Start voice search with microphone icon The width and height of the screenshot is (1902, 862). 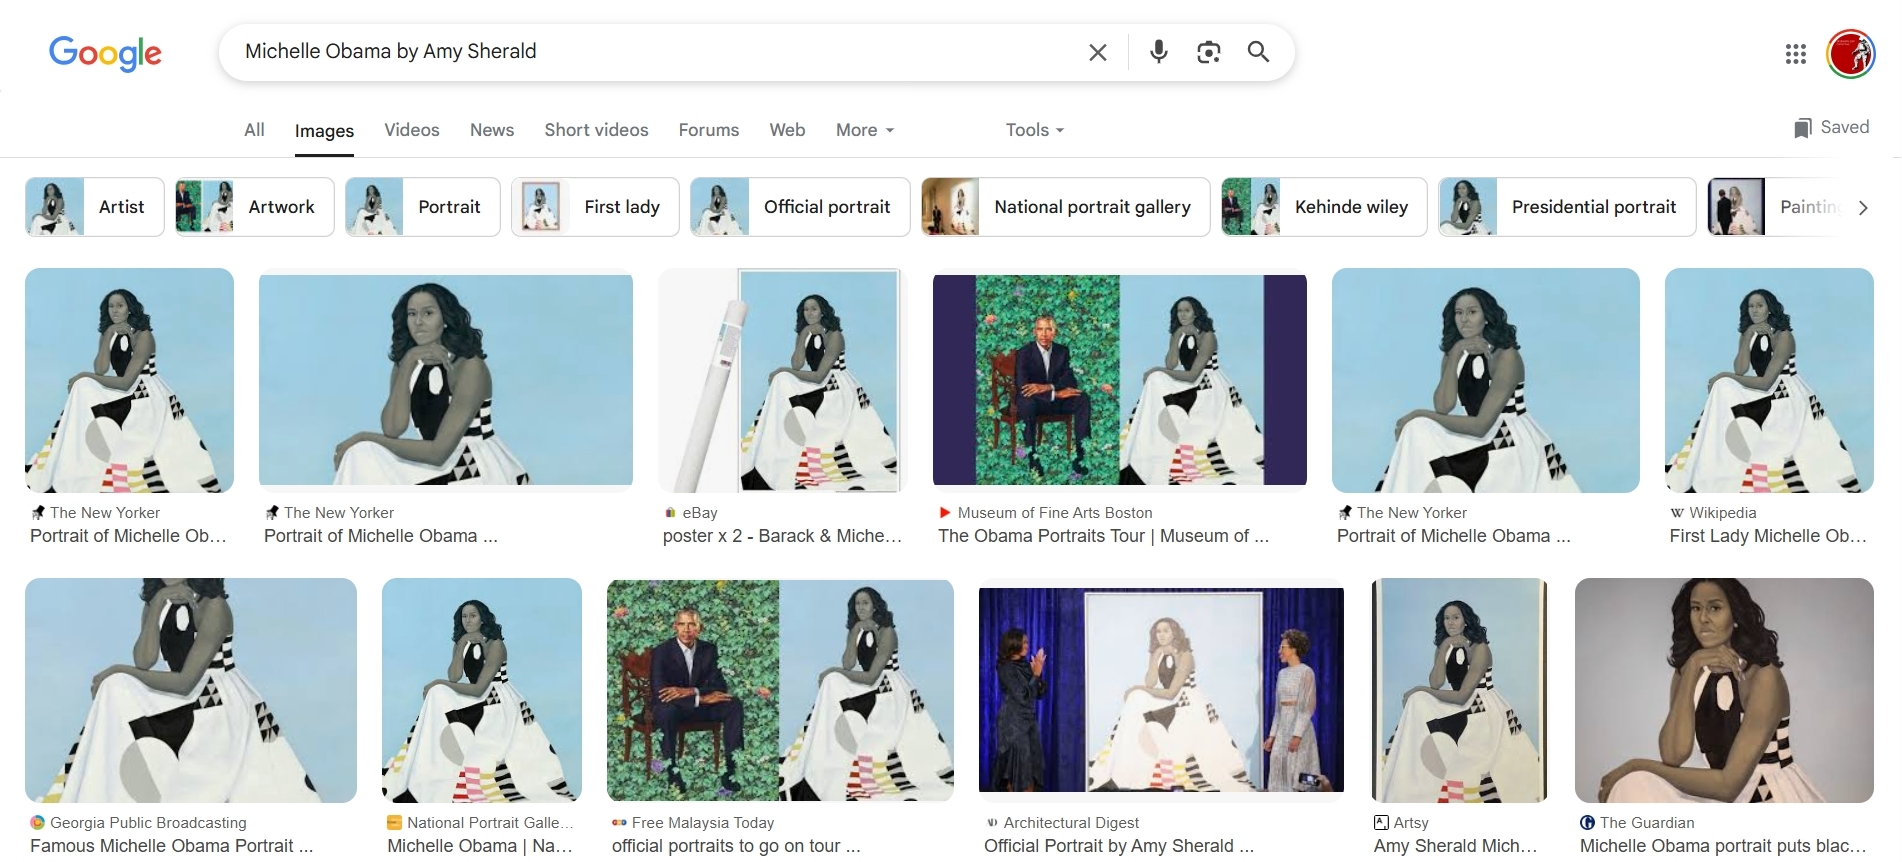tap(1158, 52)
